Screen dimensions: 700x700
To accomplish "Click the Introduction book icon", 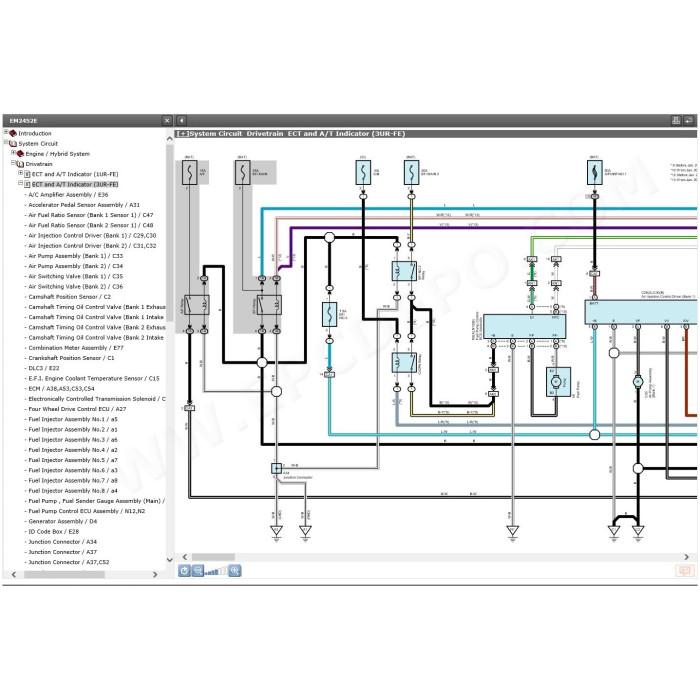I will click(x=13, y=133).
